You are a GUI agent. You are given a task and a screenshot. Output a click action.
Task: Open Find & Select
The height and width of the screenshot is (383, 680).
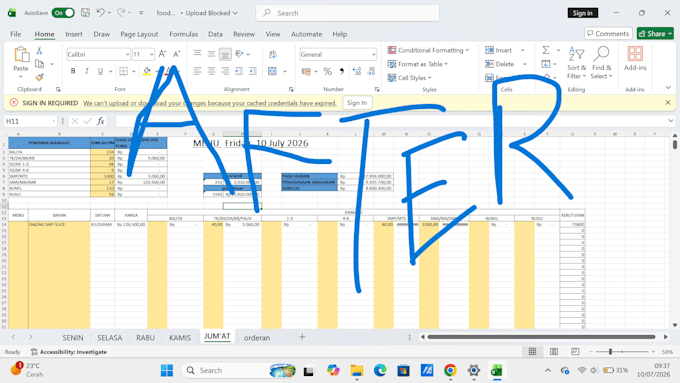tap(602, 63)
